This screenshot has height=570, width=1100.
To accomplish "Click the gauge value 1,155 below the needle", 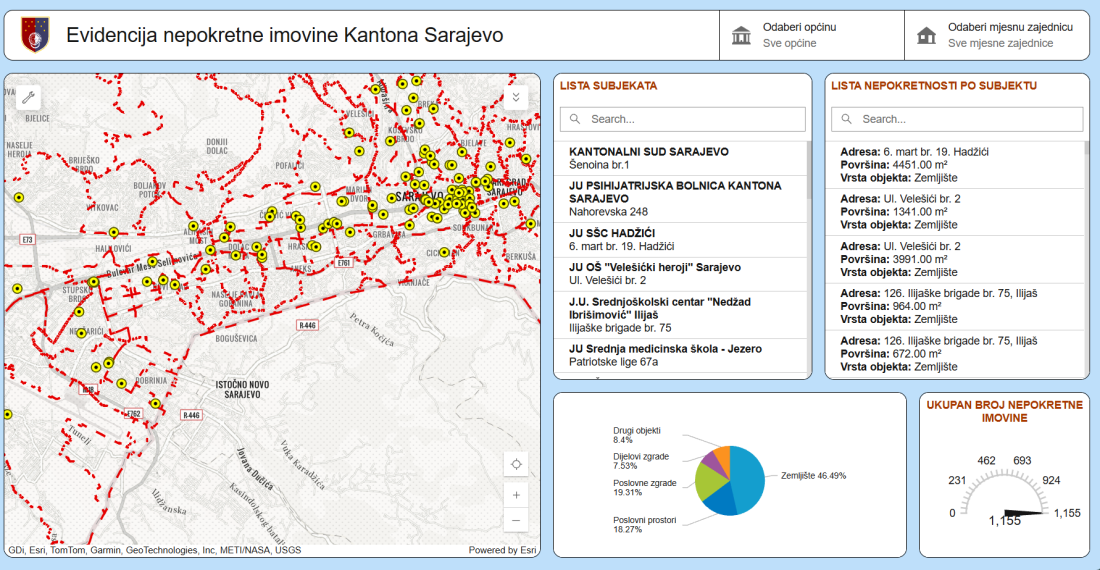I will coord(1005,521).
